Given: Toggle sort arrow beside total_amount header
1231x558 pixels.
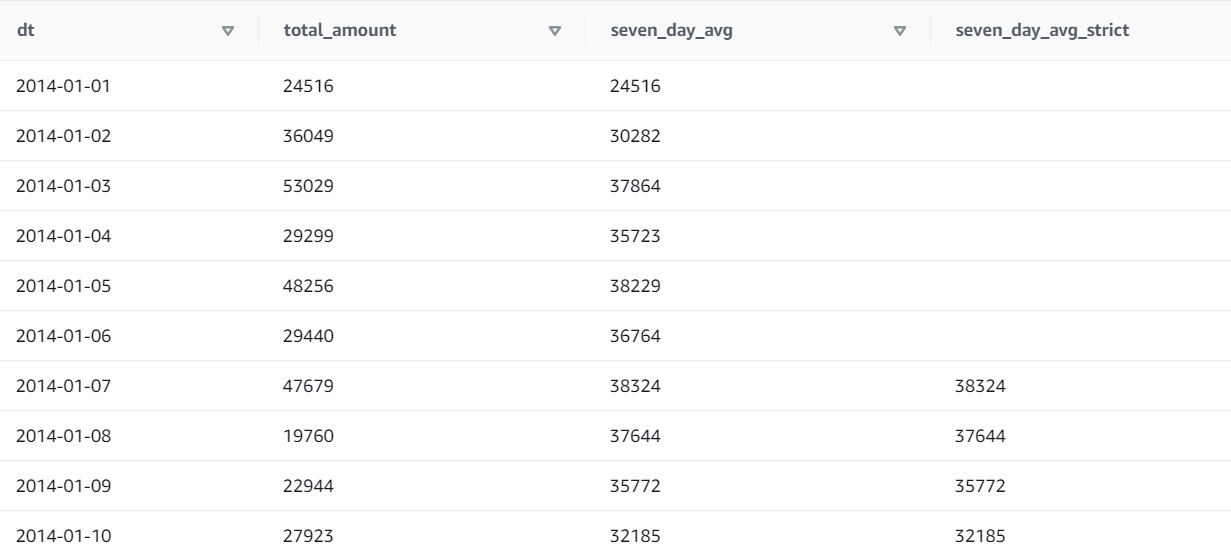Looking at the screenshot, I should [x=555, y=31].
